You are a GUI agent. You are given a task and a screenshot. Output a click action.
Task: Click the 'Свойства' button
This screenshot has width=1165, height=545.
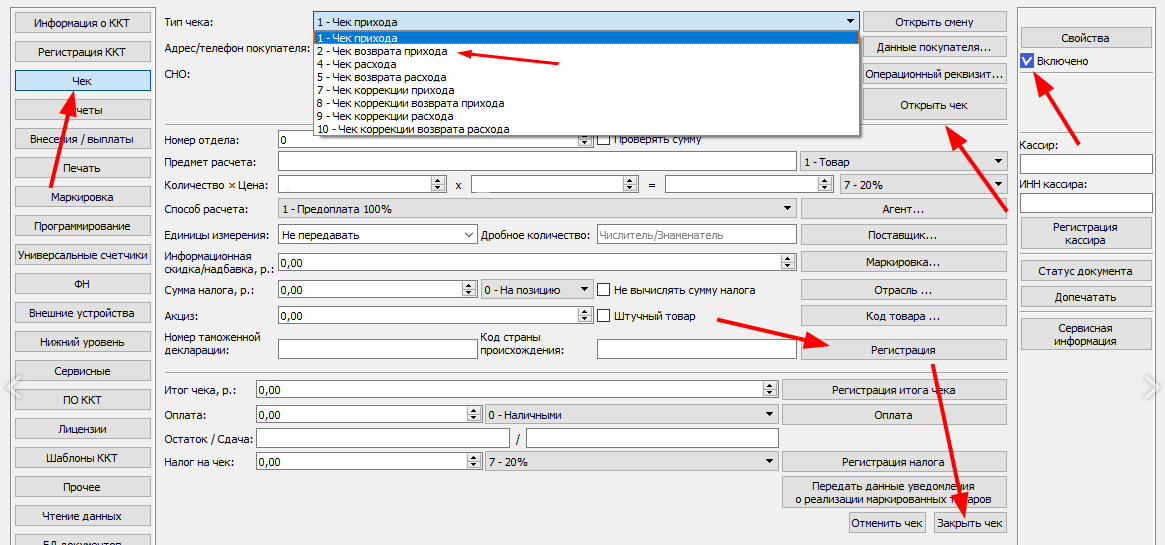tap(1085, 38)
